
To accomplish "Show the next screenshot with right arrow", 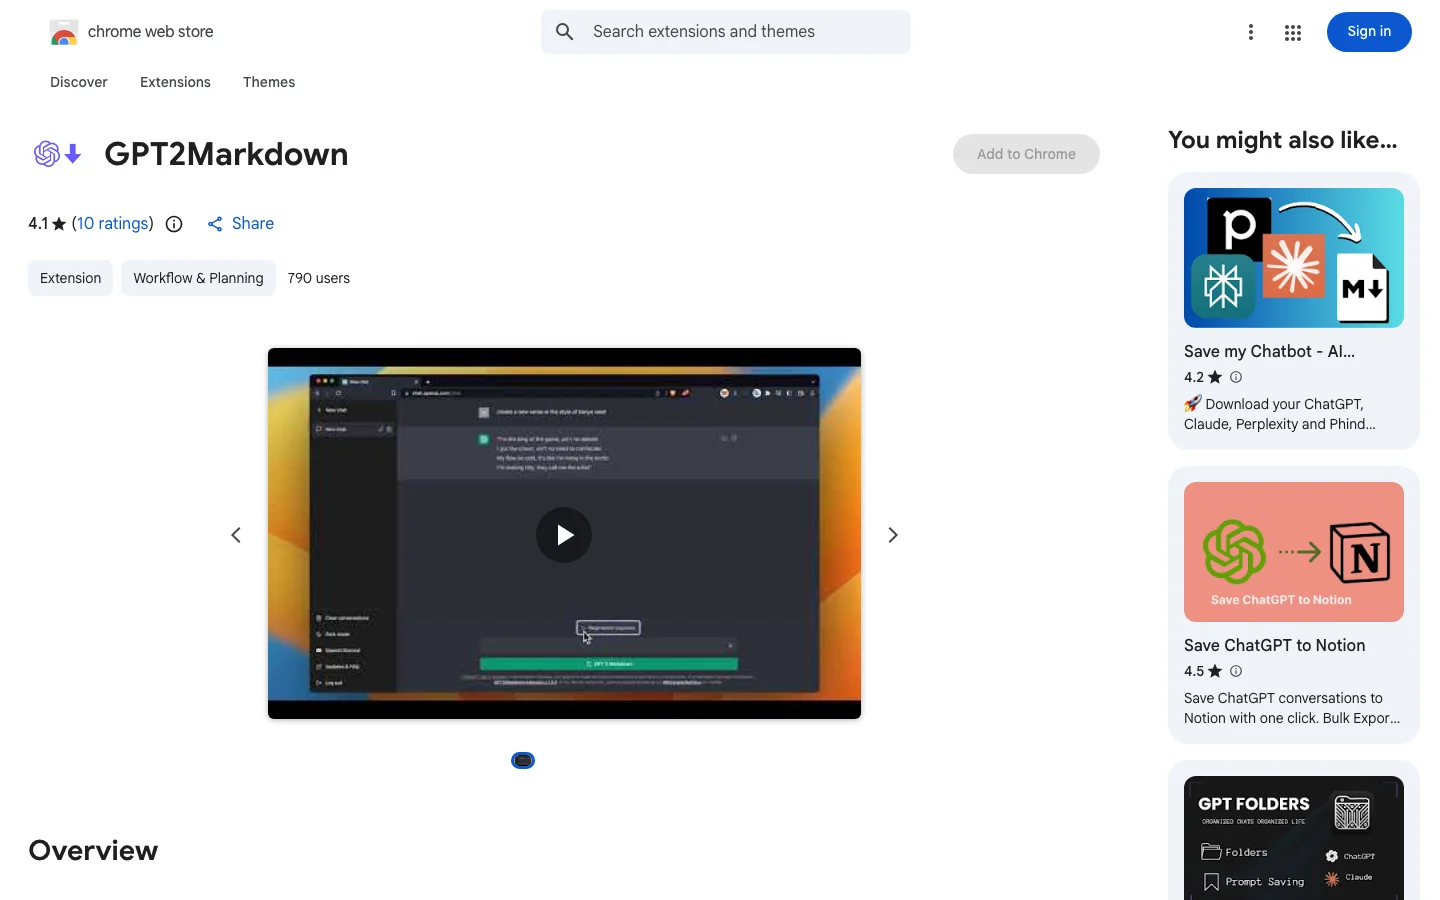I will tap(893, 535).
